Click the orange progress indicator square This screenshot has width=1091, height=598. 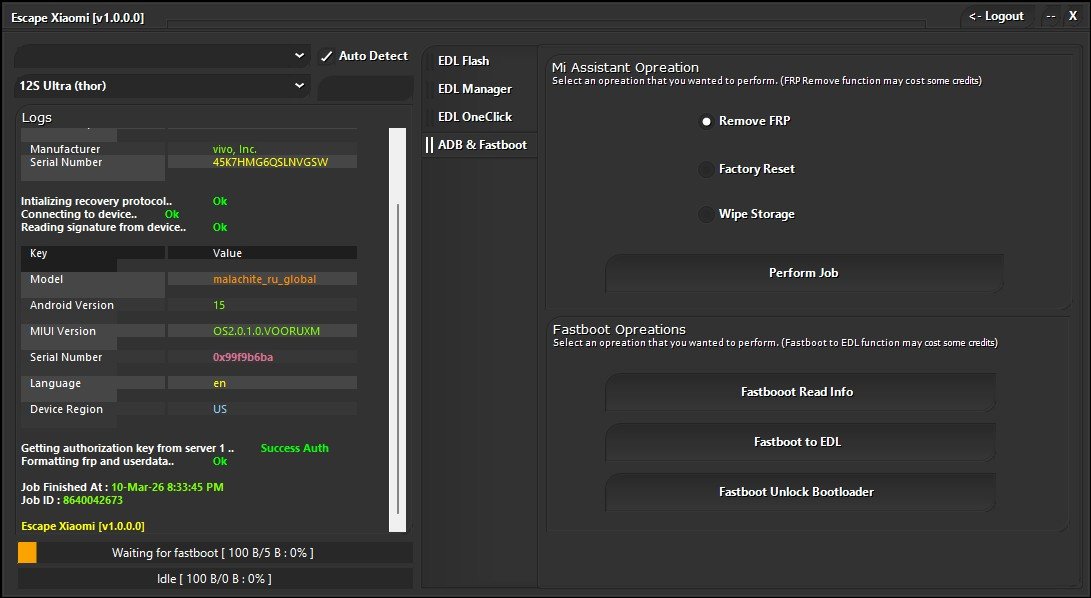[26, 552]
